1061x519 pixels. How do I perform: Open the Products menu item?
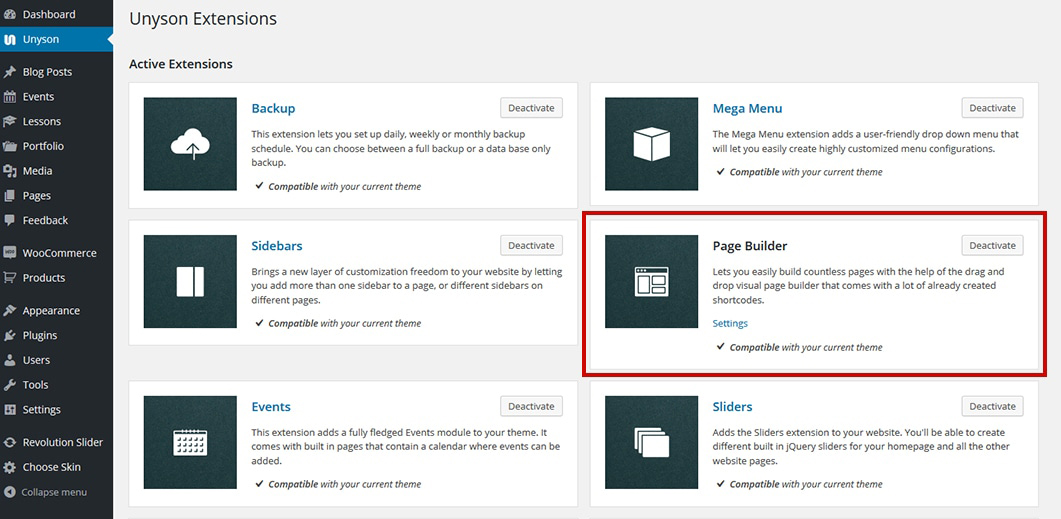(x=56, y=277)
